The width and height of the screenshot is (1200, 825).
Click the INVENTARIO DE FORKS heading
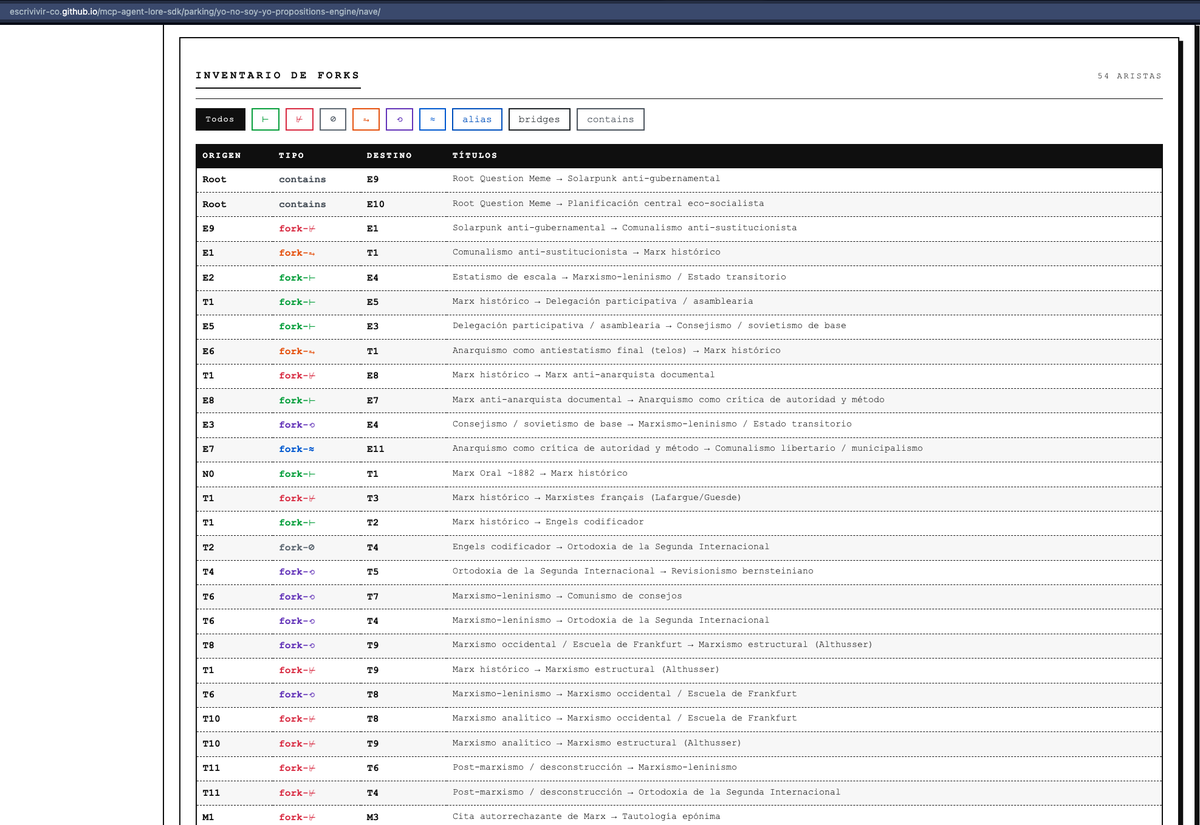click(277, 75)
